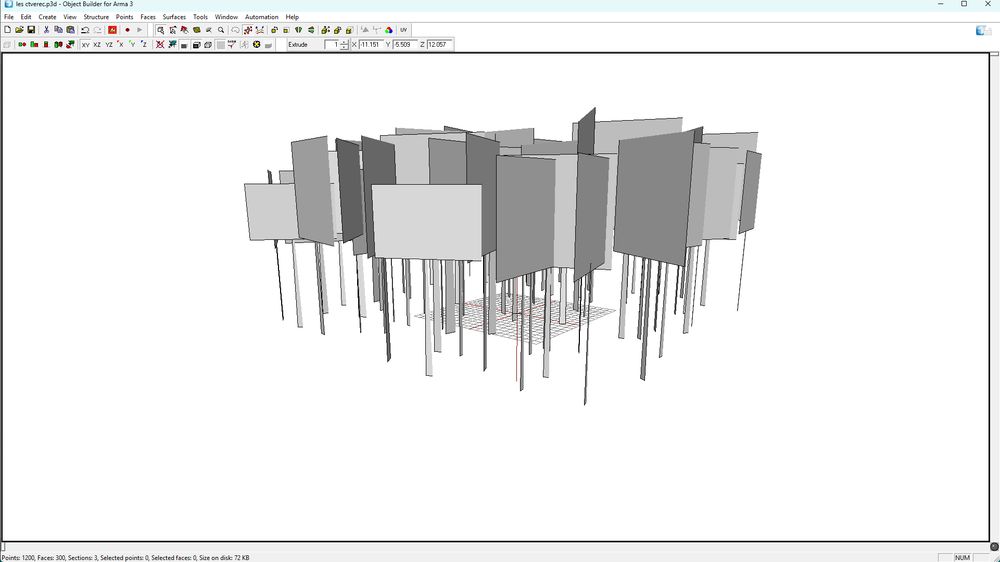The height and width of the screenshot is (562, 1000).
Task: Open the Structure menu
Action: pos(96,17)
